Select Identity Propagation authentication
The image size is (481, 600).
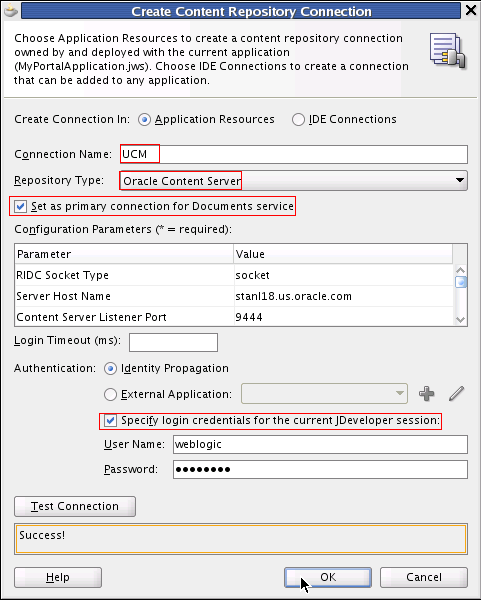tap(110, 368)
